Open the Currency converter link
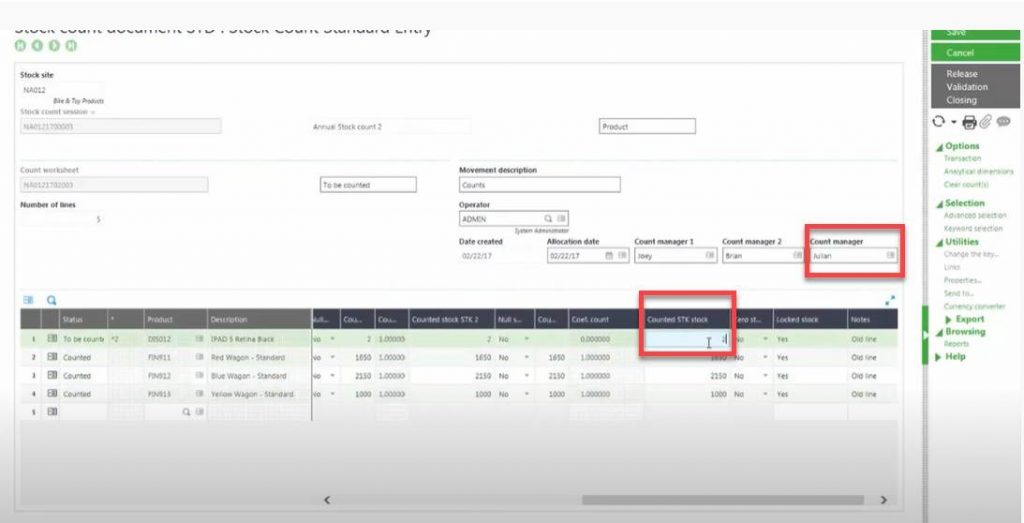1024x523 pixels. point(974,306)
